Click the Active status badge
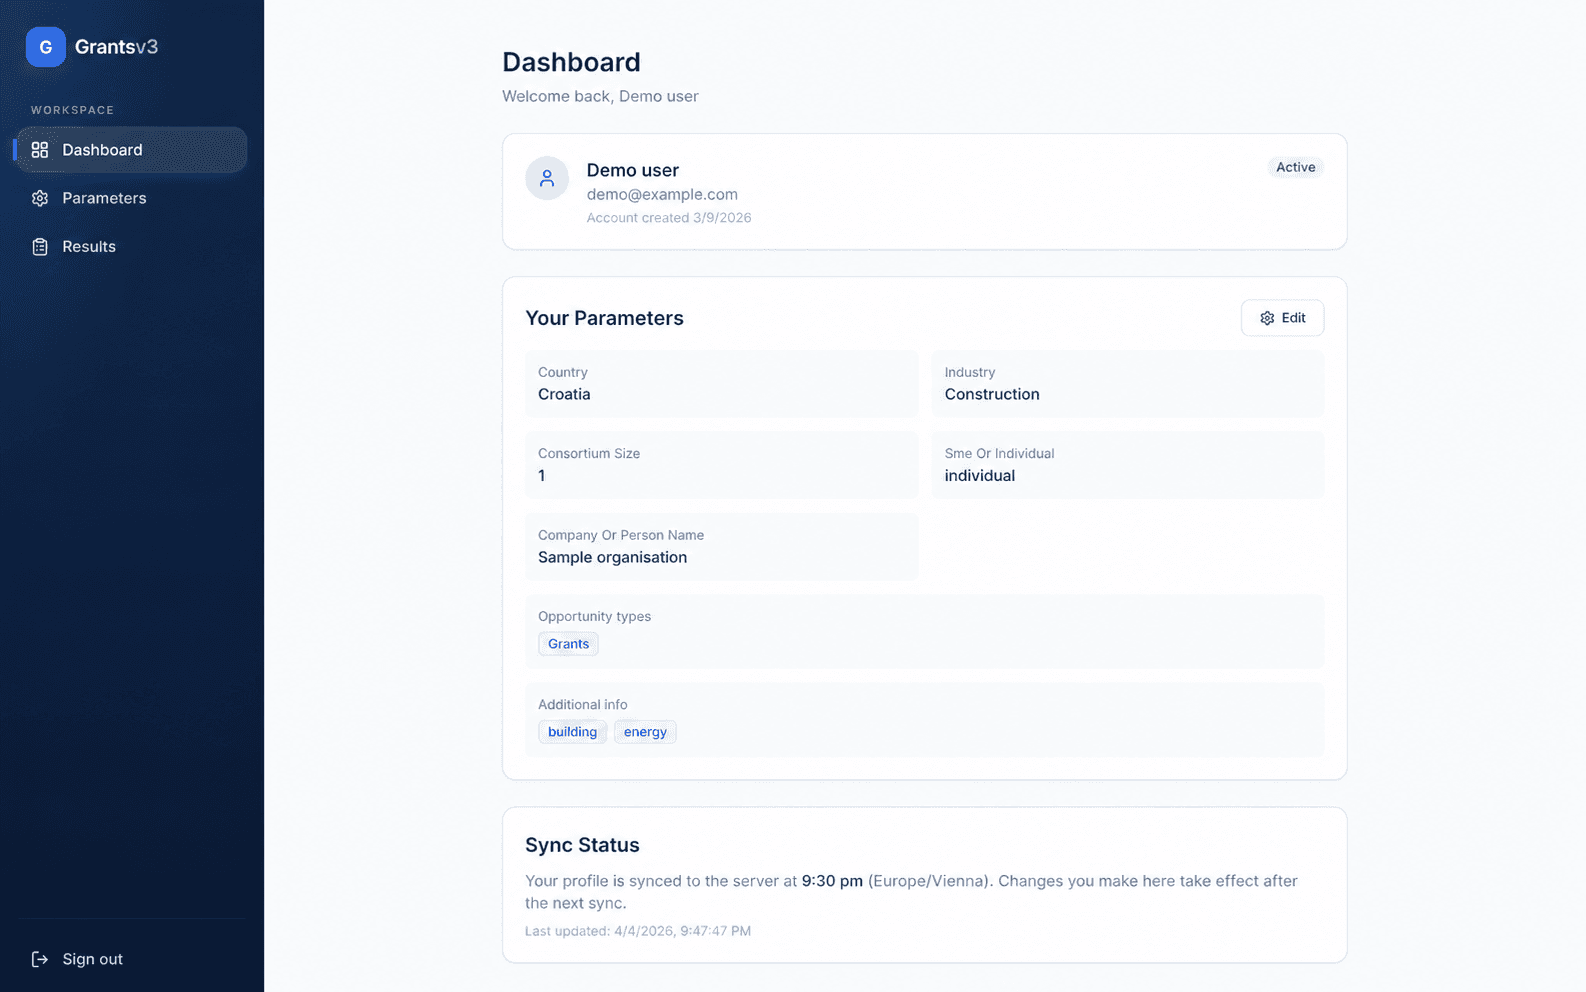 click(x=1295, y=167)
